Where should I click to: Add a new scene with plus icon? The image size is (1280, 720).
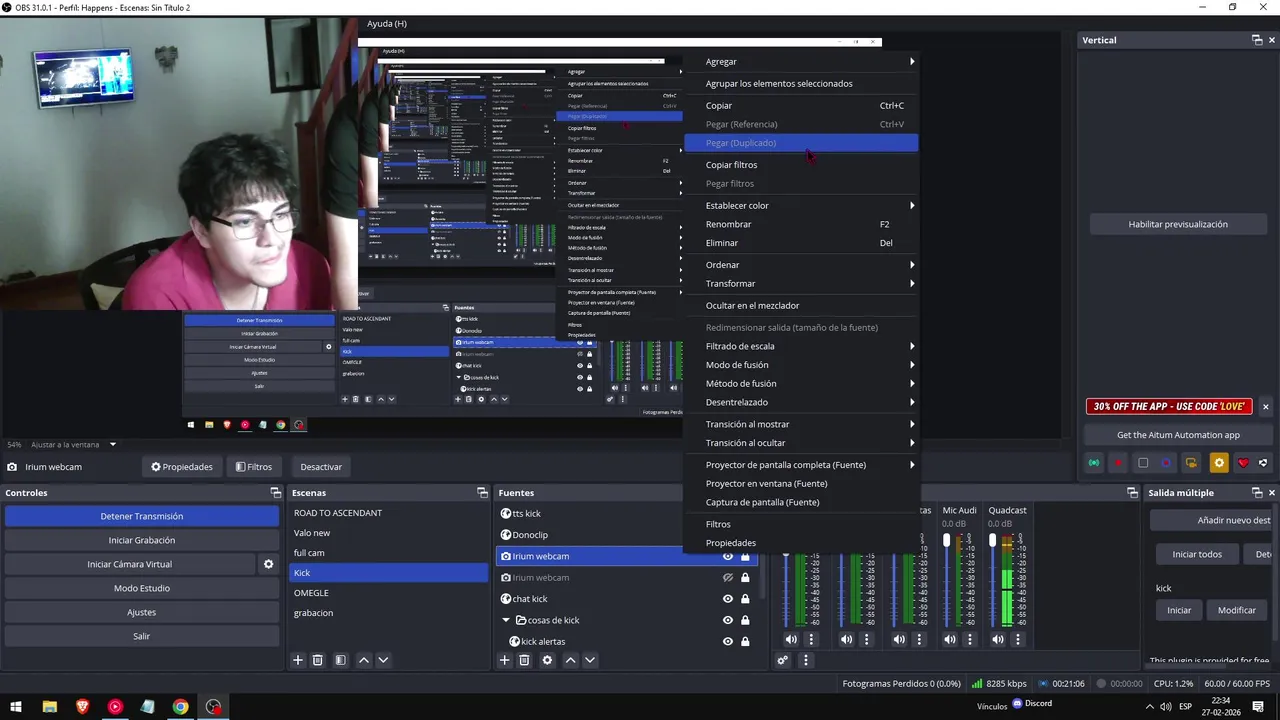tap(297, 660)
